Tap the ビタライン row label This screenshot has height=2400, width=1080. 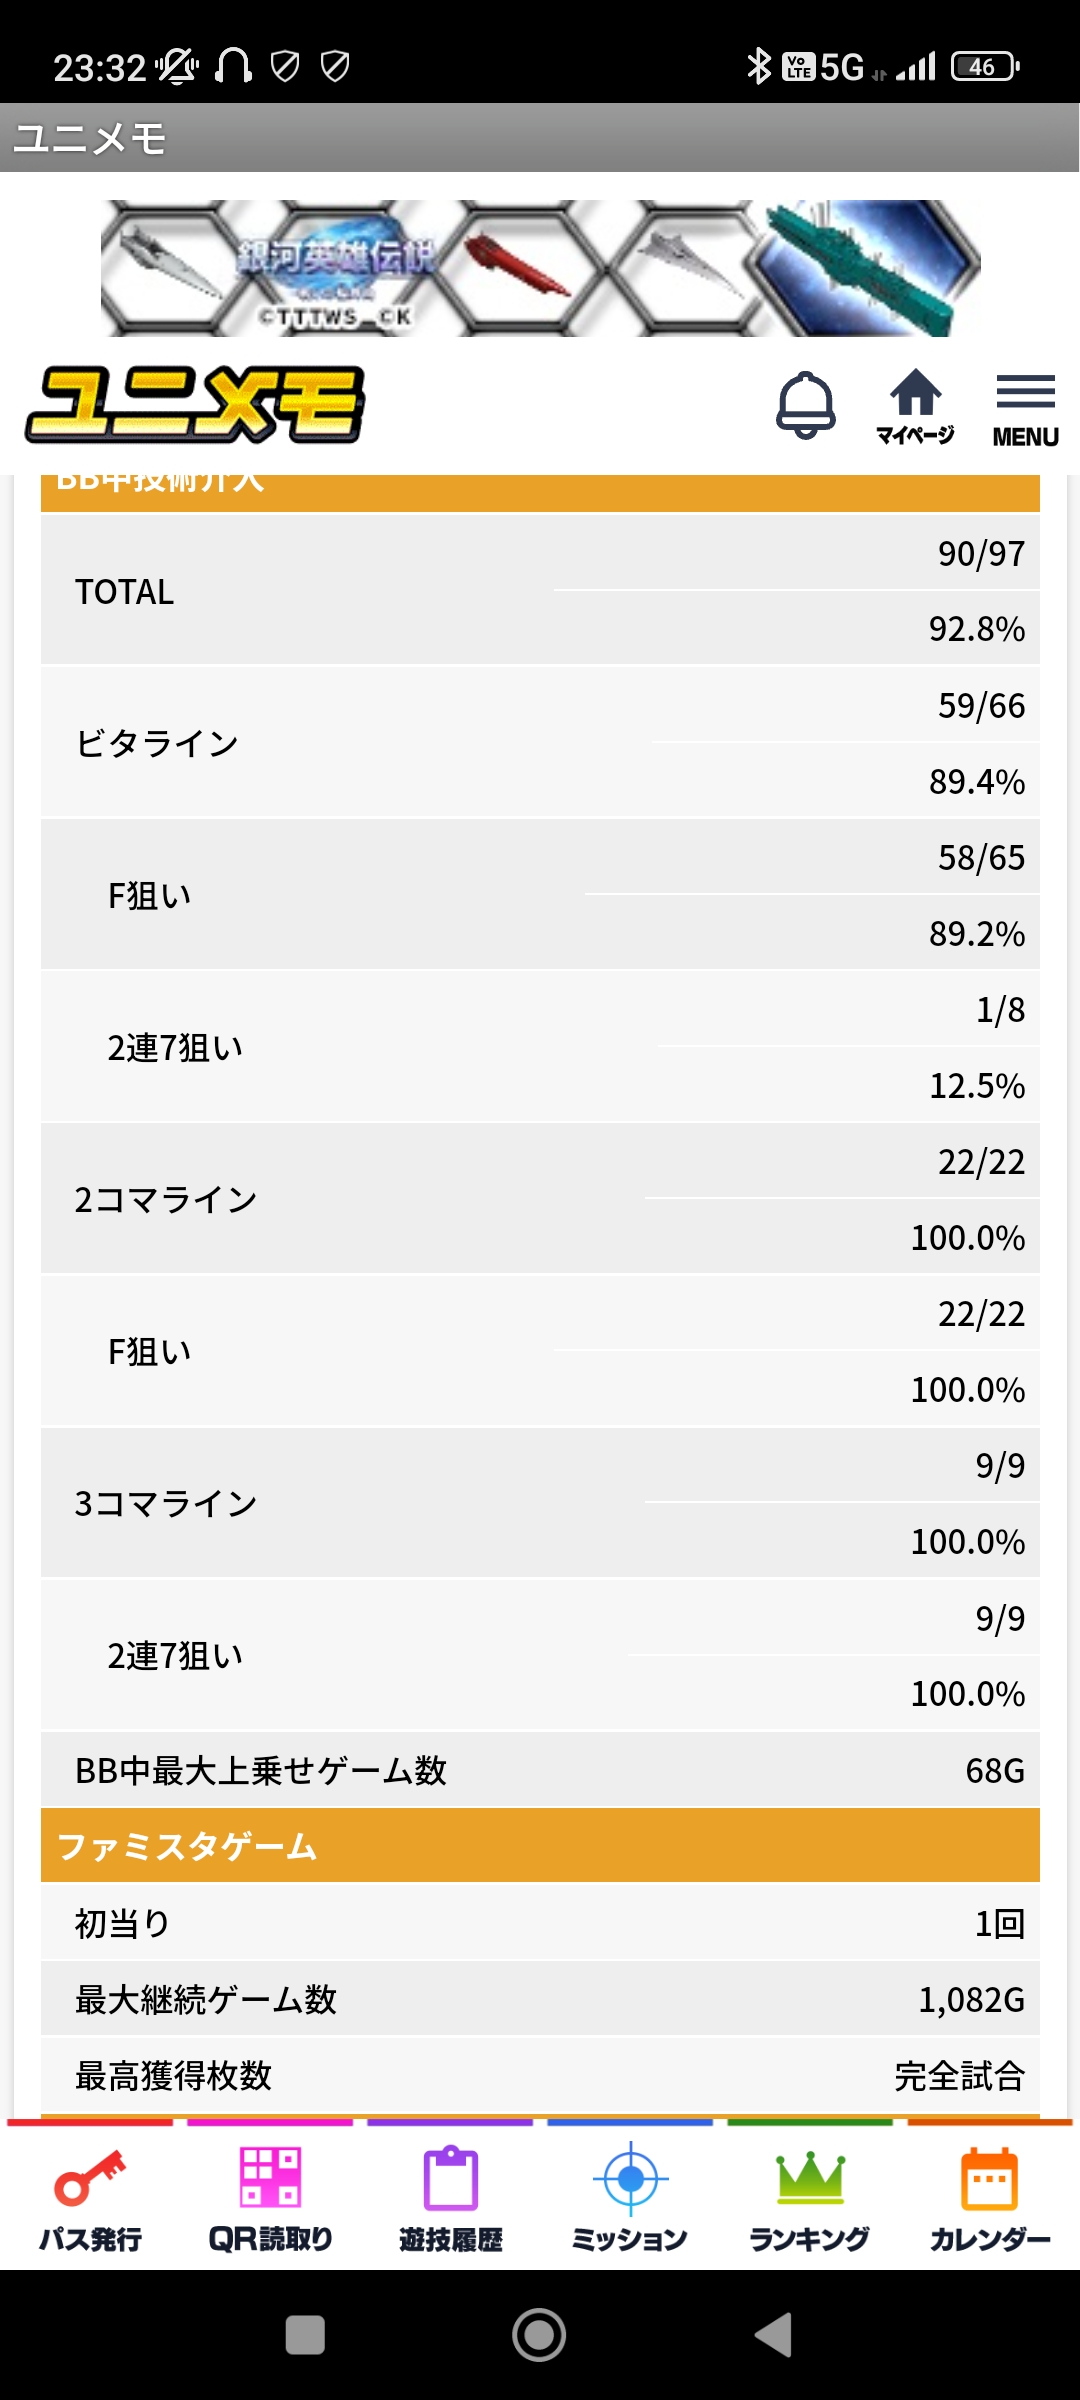pos(157,744)
